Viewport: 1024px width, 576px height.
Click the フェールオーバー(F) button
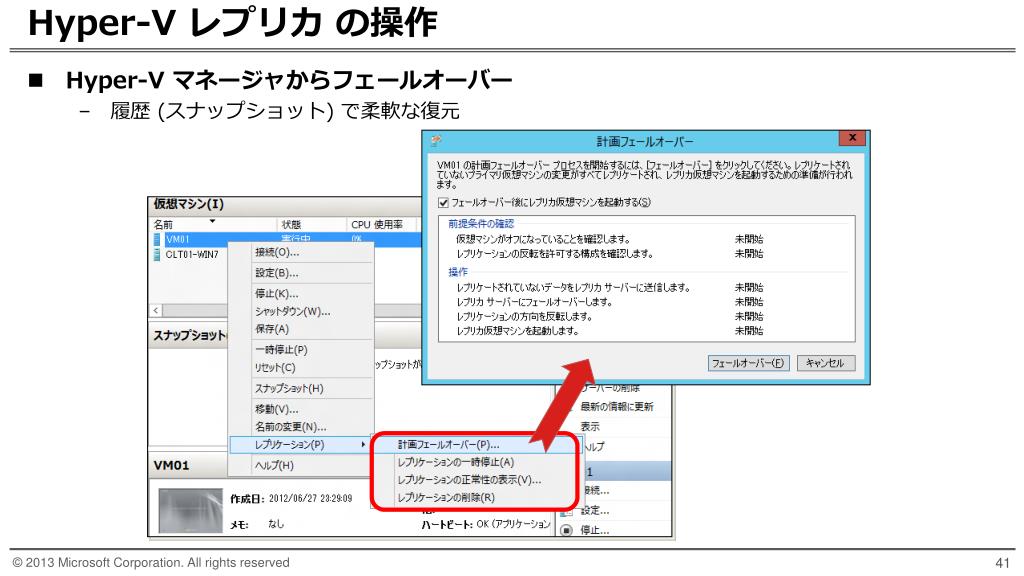(x=748, y=363)
